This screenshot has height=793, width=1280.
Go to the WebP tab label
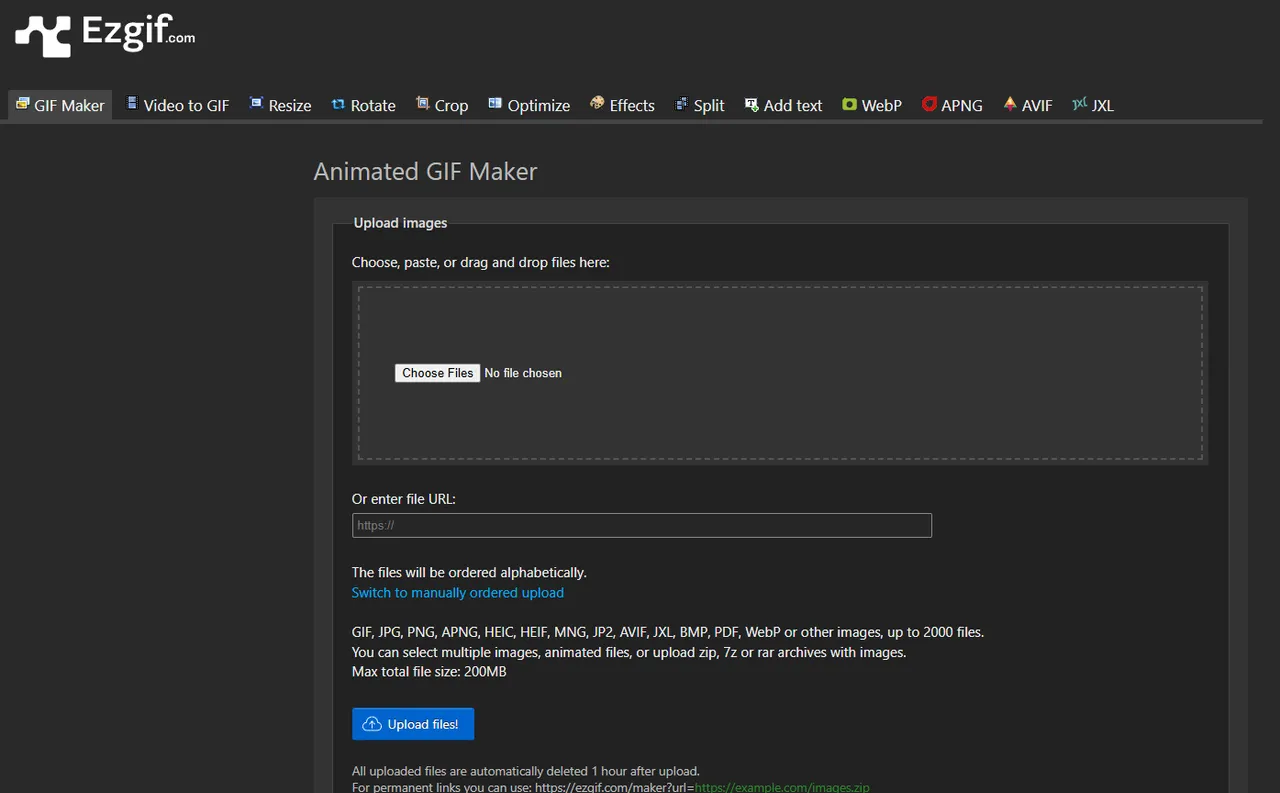[x=882, y=105]
